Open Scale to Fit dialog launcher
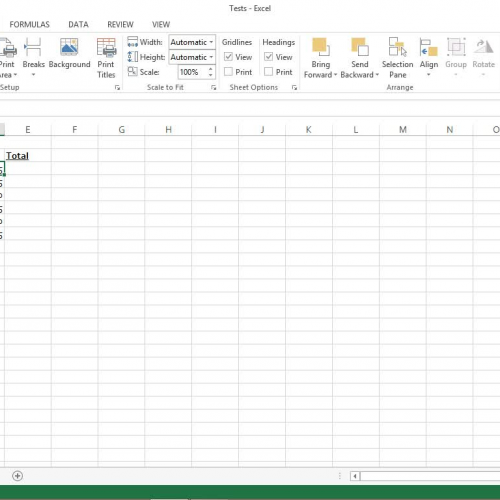 pyautogui.click(x=214, y=88)
